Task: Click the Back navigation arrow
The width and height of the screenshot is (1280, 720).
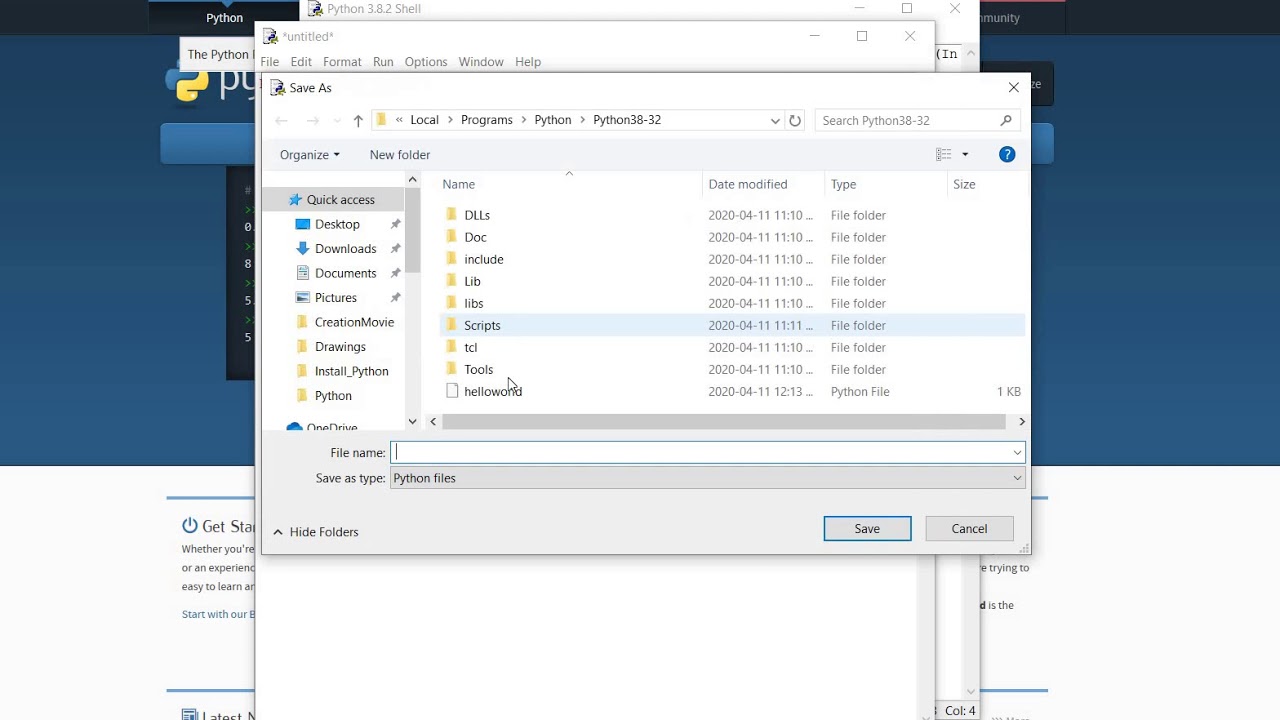Action: click(282, 121)
